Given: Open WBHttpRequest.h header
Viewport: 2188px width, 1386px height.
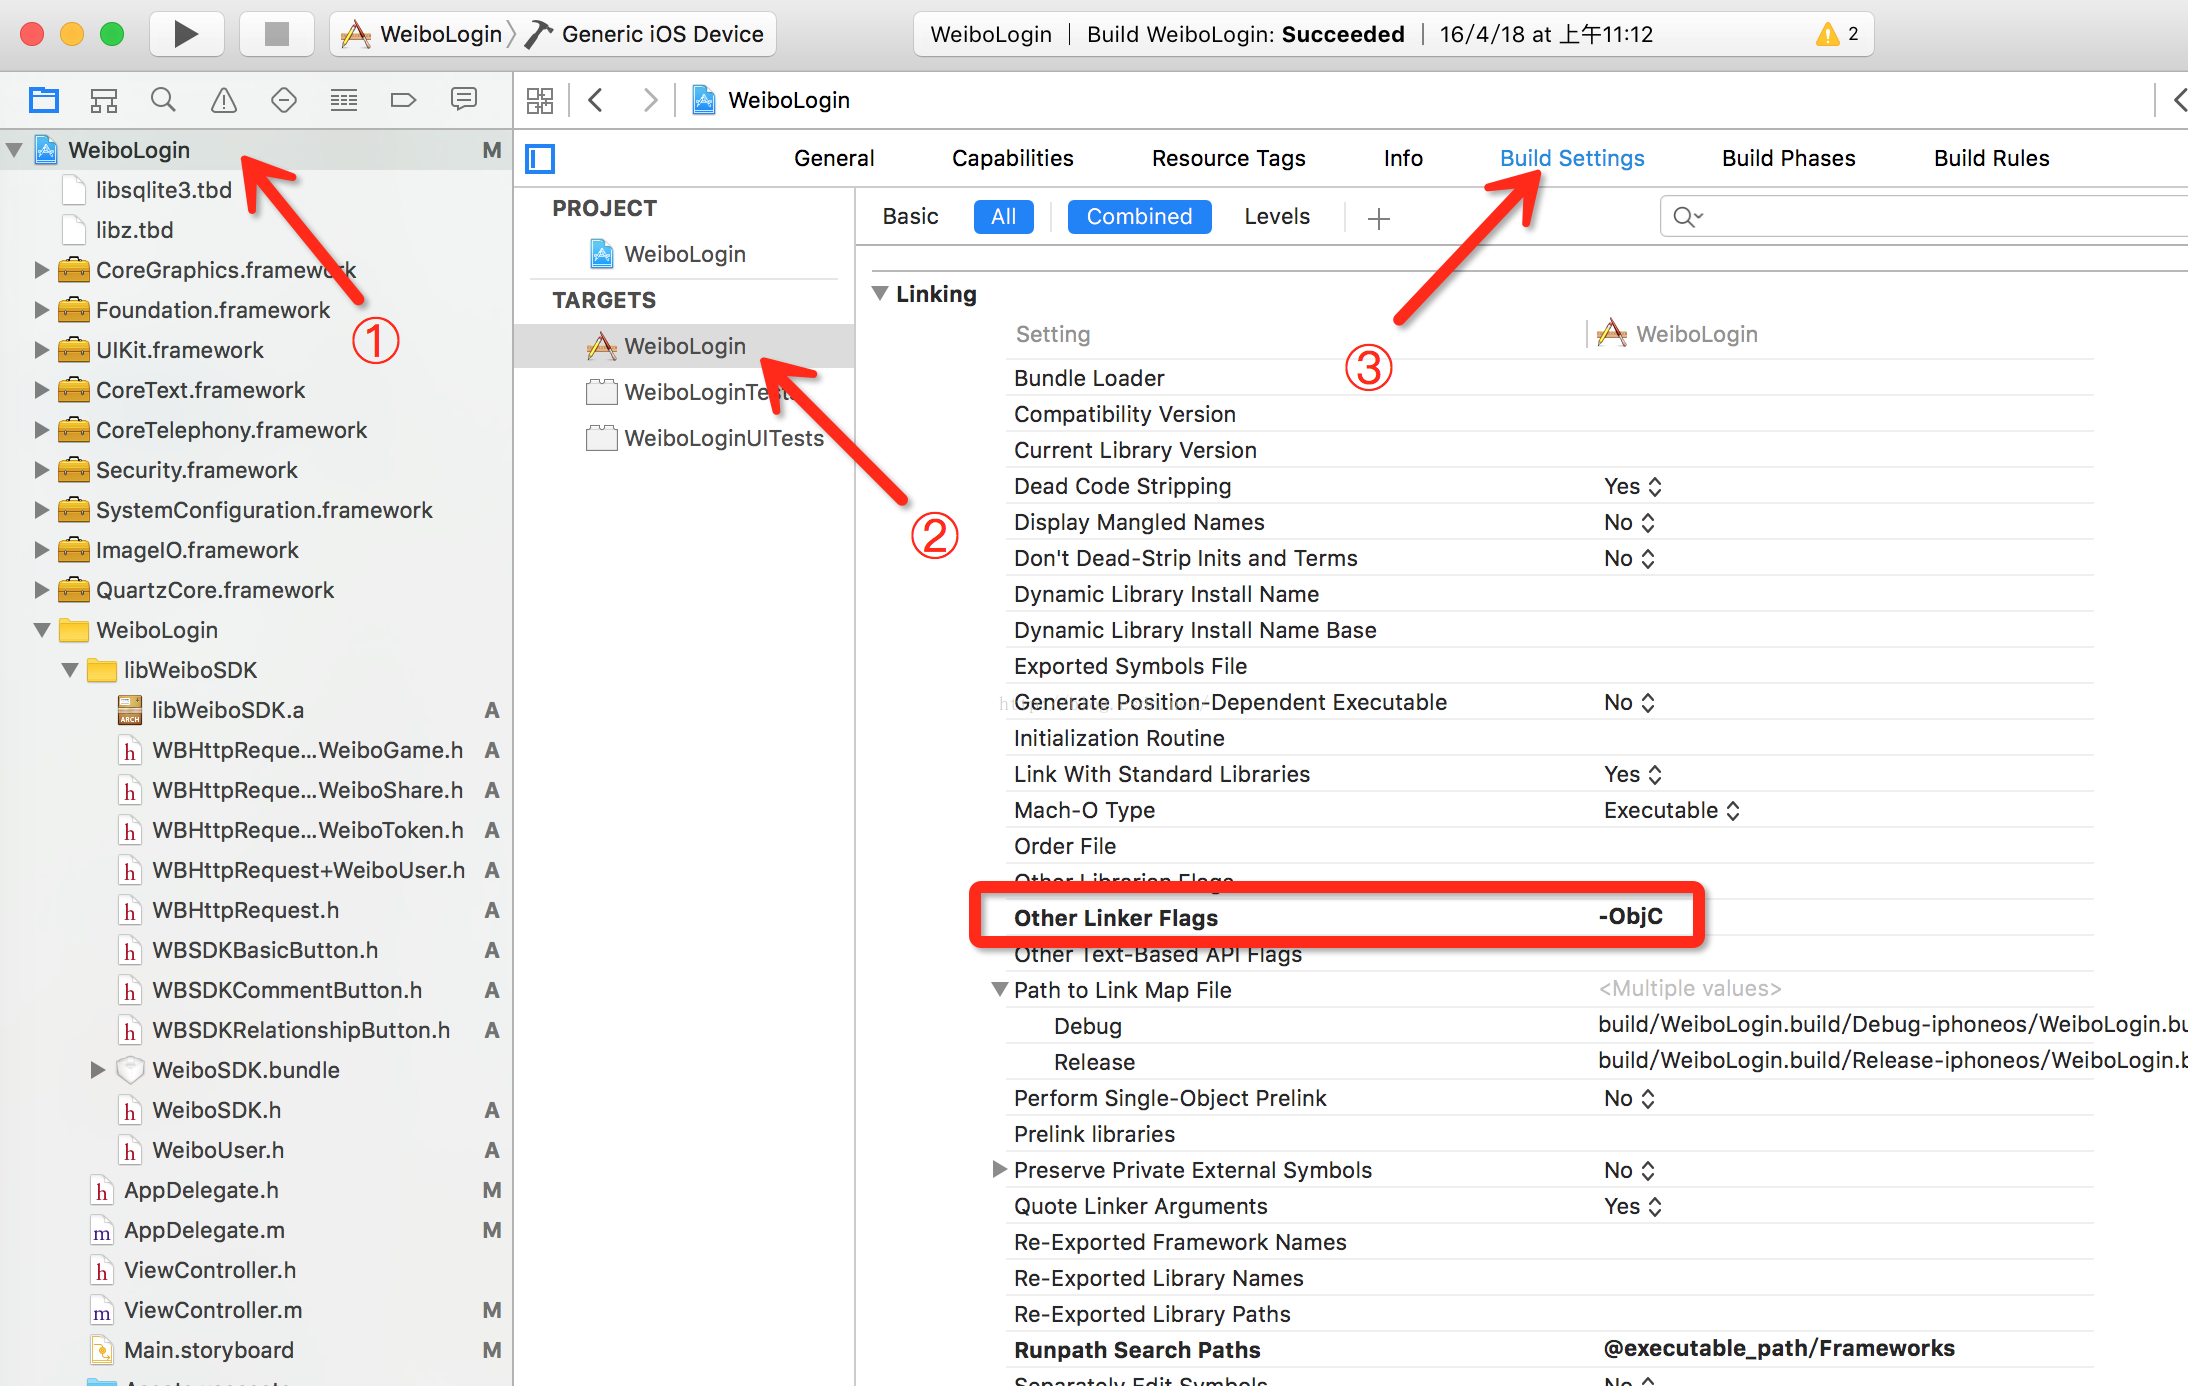Looking at the screenshot, I should pos(245,910).
